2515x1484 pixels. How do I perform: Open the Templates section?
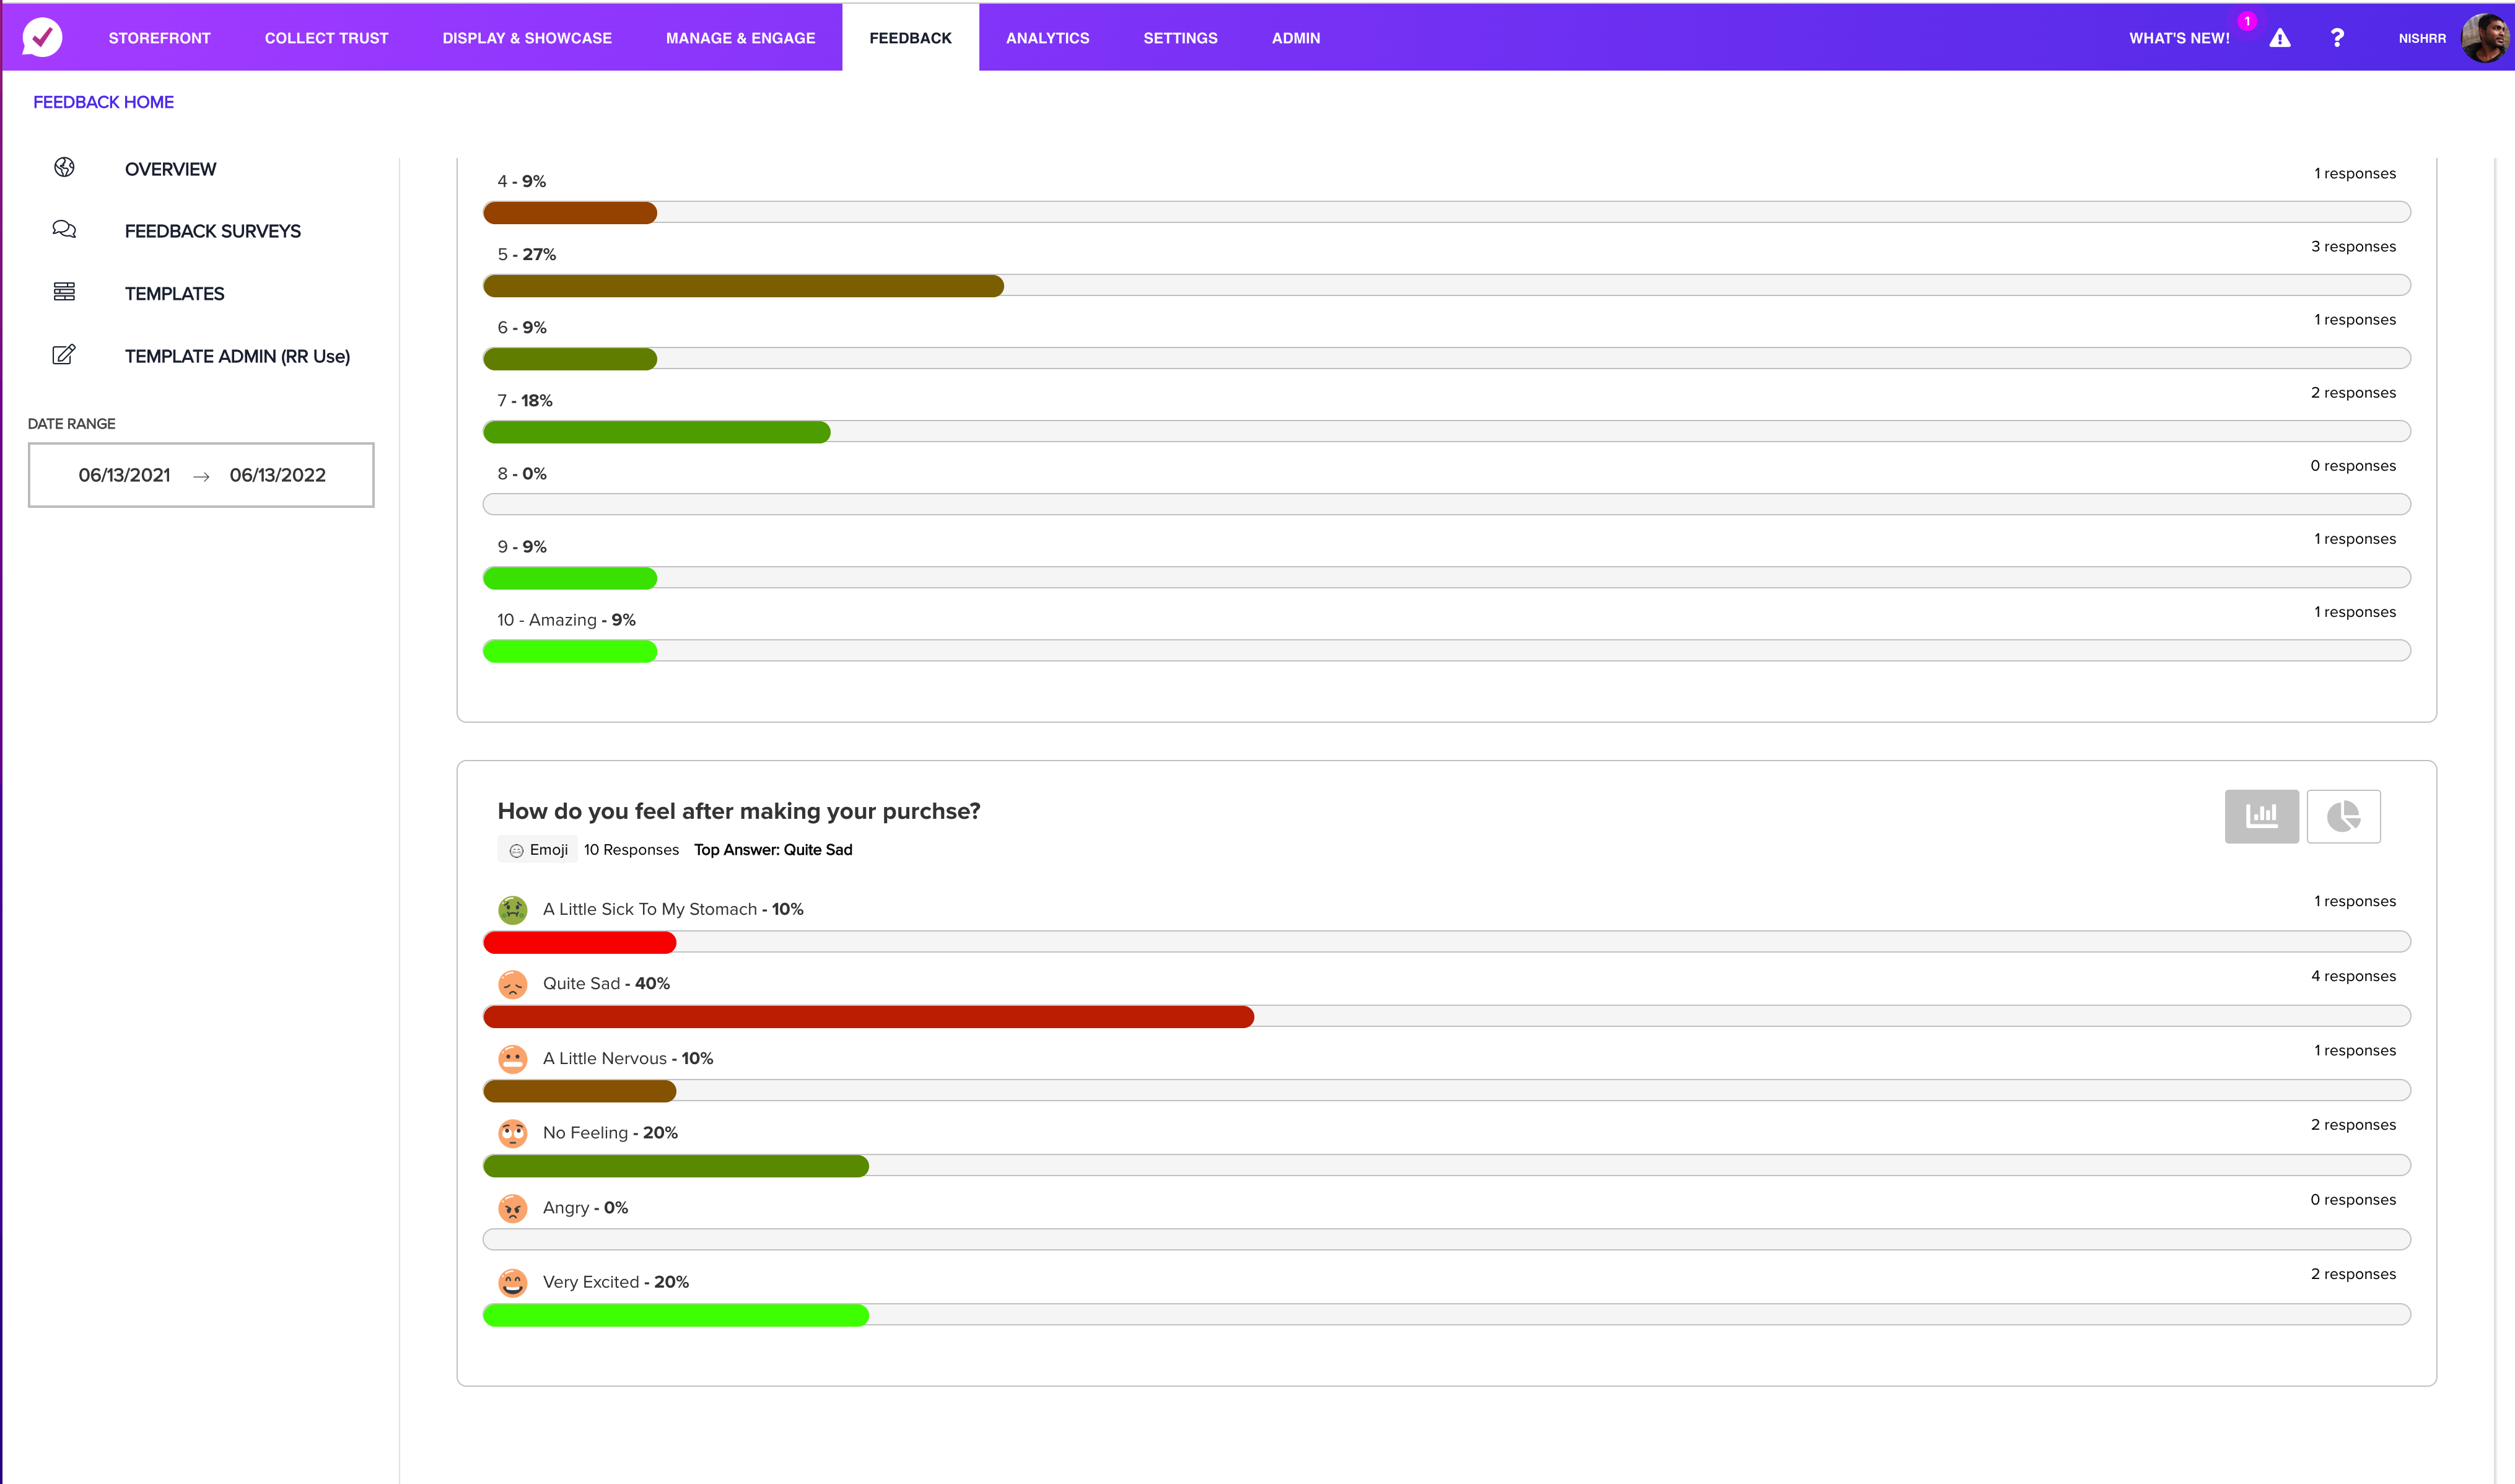coord(174,293)
